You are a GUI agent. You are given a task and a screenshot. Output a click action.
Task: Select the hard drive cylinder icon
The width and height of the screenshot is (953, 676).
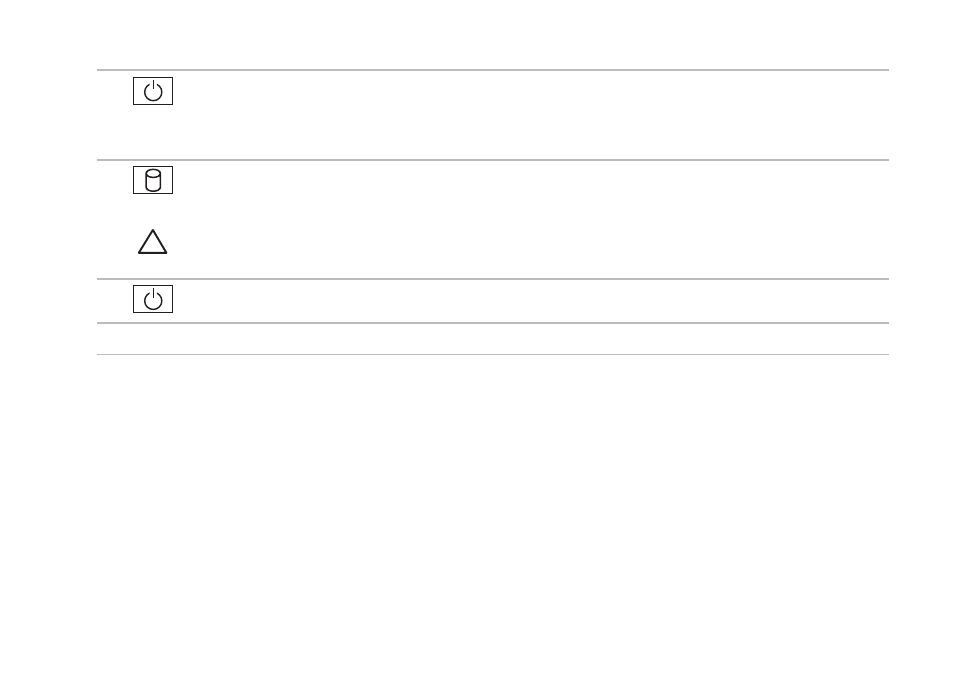[153, 180]
